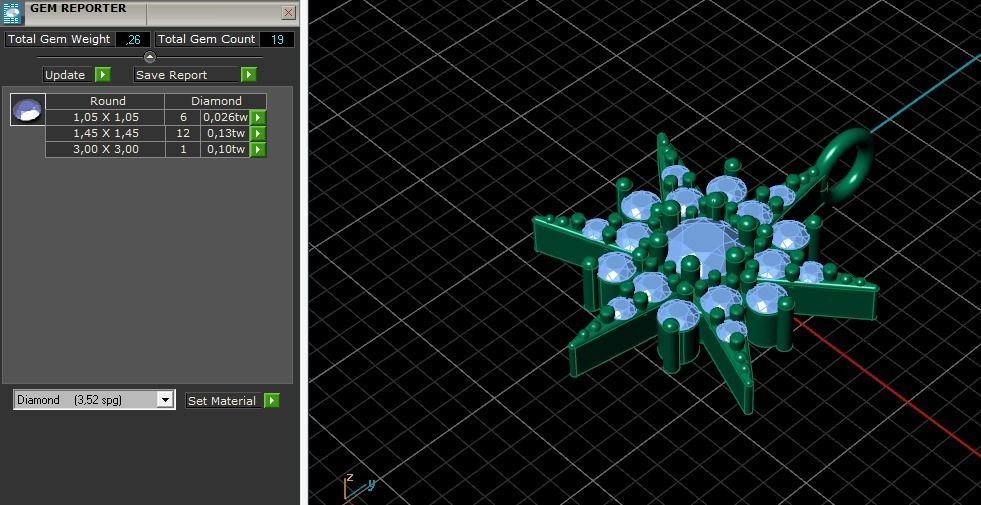Image resolution: width=981 pixels, height=505 pixels.
Task: Click the Update button label
Action: pyautogui.click(x=68, y=74)
